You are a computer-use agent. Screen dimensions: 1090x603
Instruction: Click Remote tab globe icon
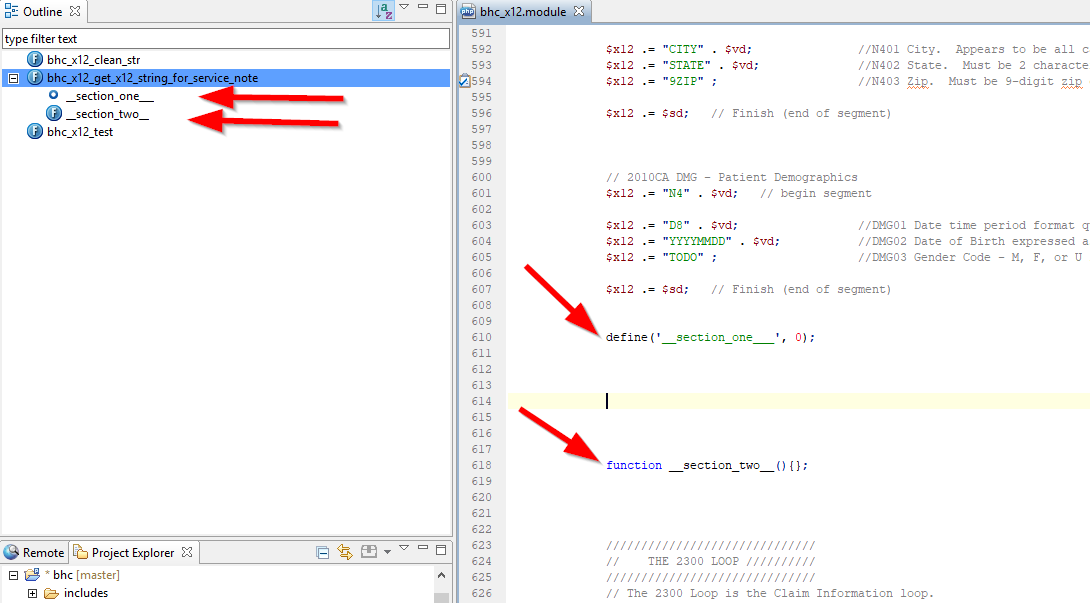[x=11, y=552]
